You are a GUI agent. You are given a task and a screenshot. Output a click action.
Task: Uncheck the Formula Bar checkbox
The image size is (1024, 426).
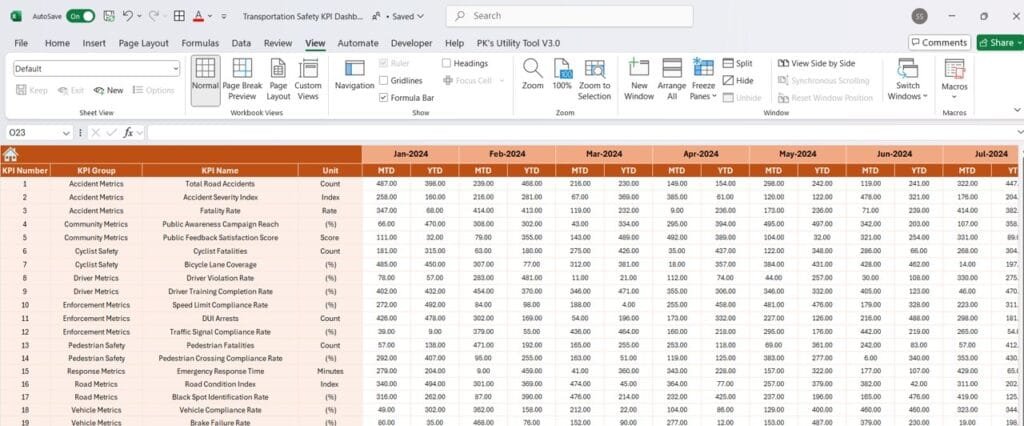[384, 98]
